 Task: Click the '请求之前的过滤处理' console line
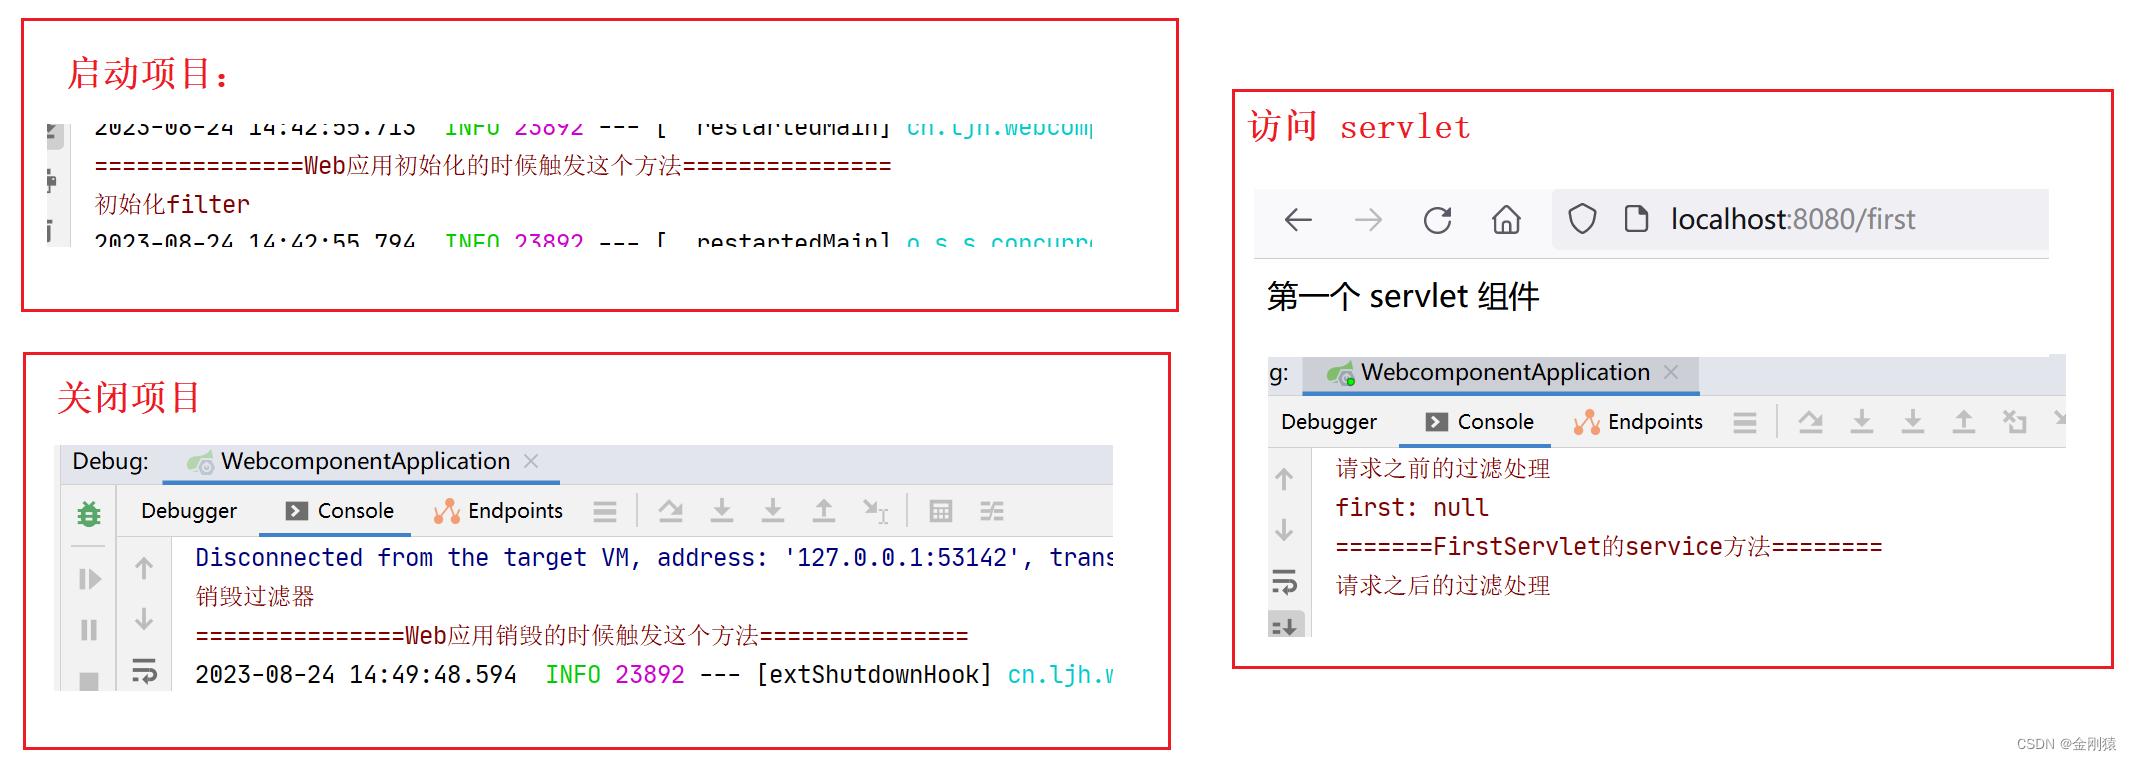tap(1443, 469)
